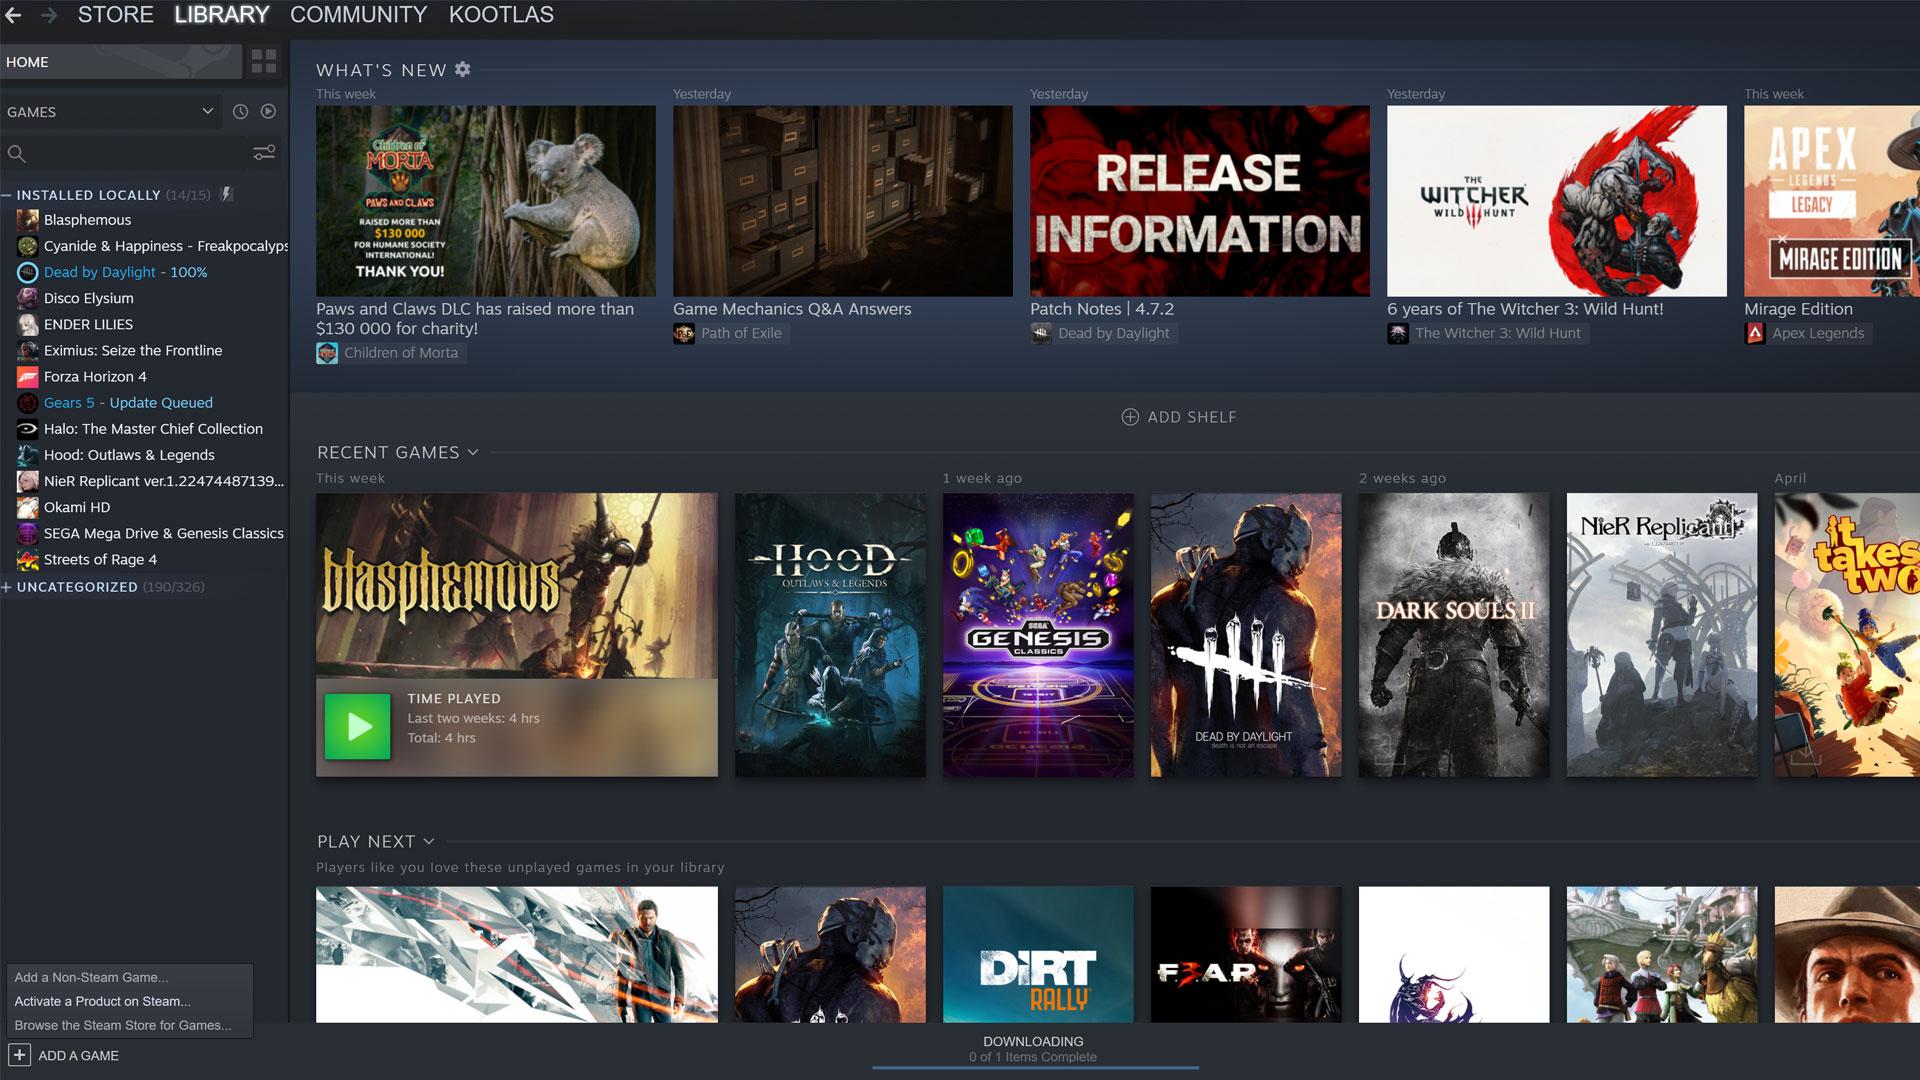Open Game Mechanics Q&A Answers headline
Screen dimensions: 1920x1080
(x=792, y=309)
